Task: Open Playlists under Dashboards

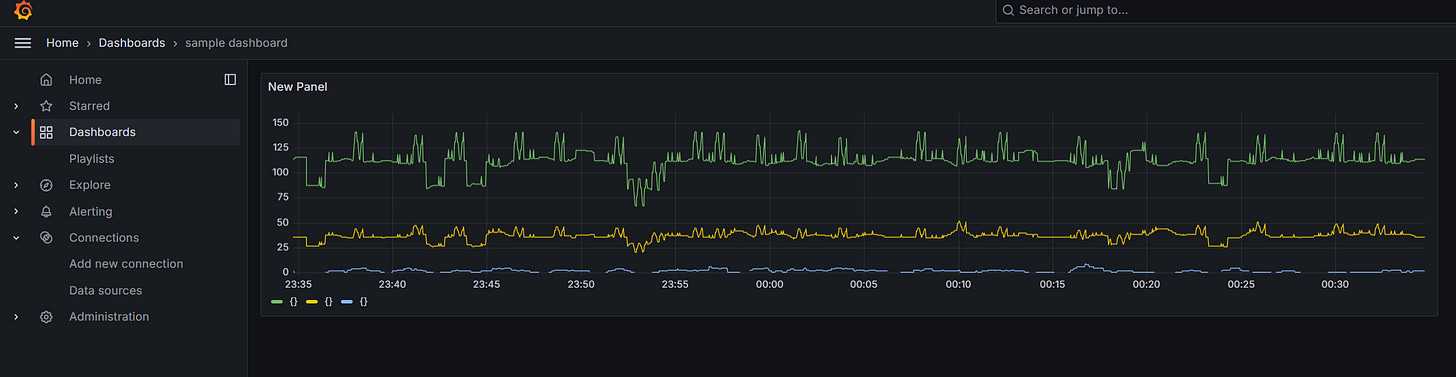Action: click(91, 159)
